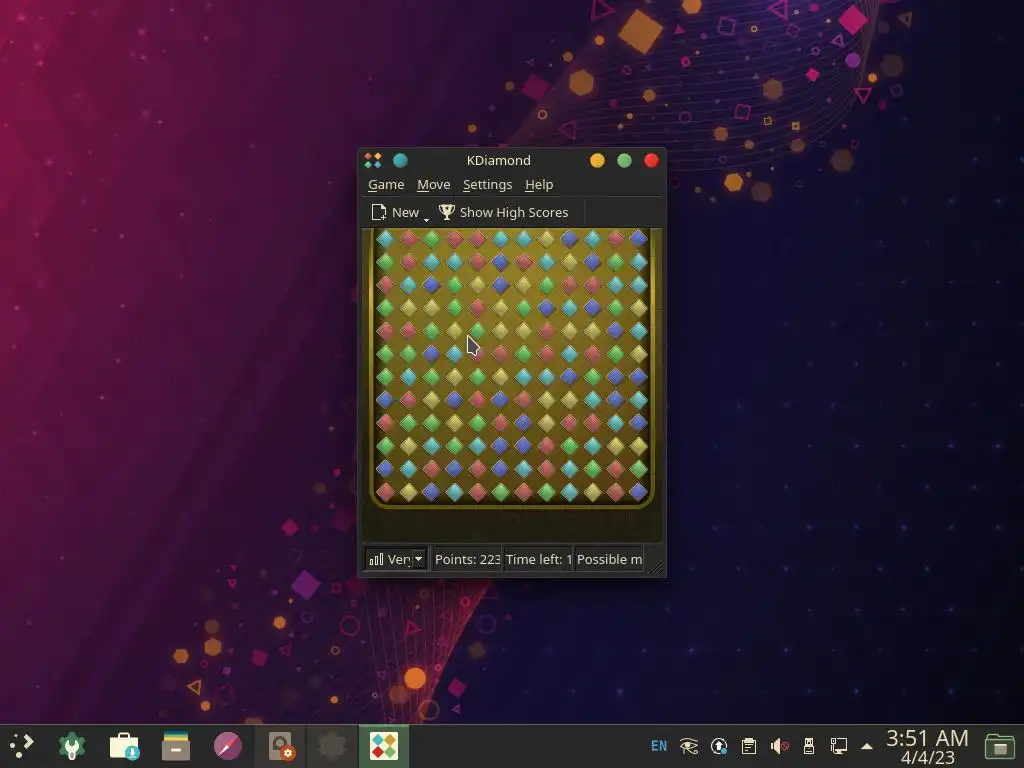The height and width of the screenshot is (768, 1024).
Task: Open the muted volume tray icon
Action: coord(779,746)
